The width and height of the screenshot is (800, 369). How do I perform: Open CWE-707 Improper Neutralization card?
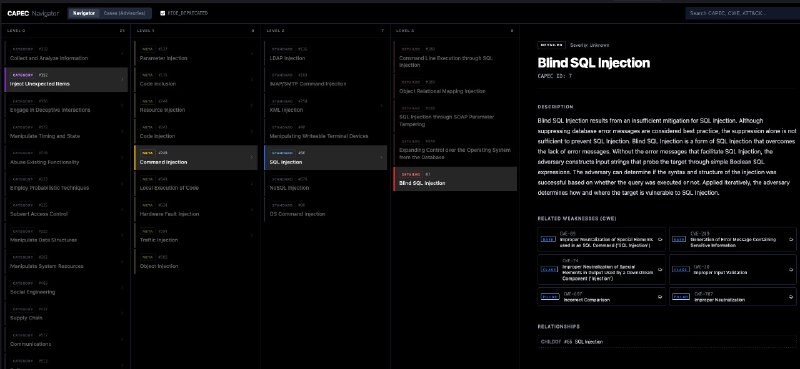tap(733, 297)
